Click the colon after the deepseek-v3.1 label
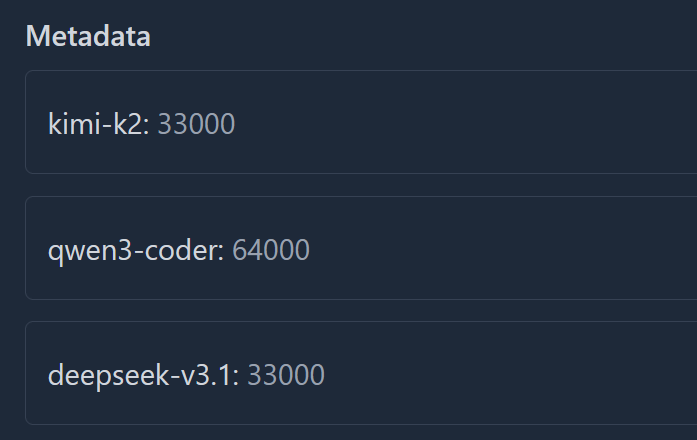The width and height of the screenshot is (697, 440). (x=236, y=378)
